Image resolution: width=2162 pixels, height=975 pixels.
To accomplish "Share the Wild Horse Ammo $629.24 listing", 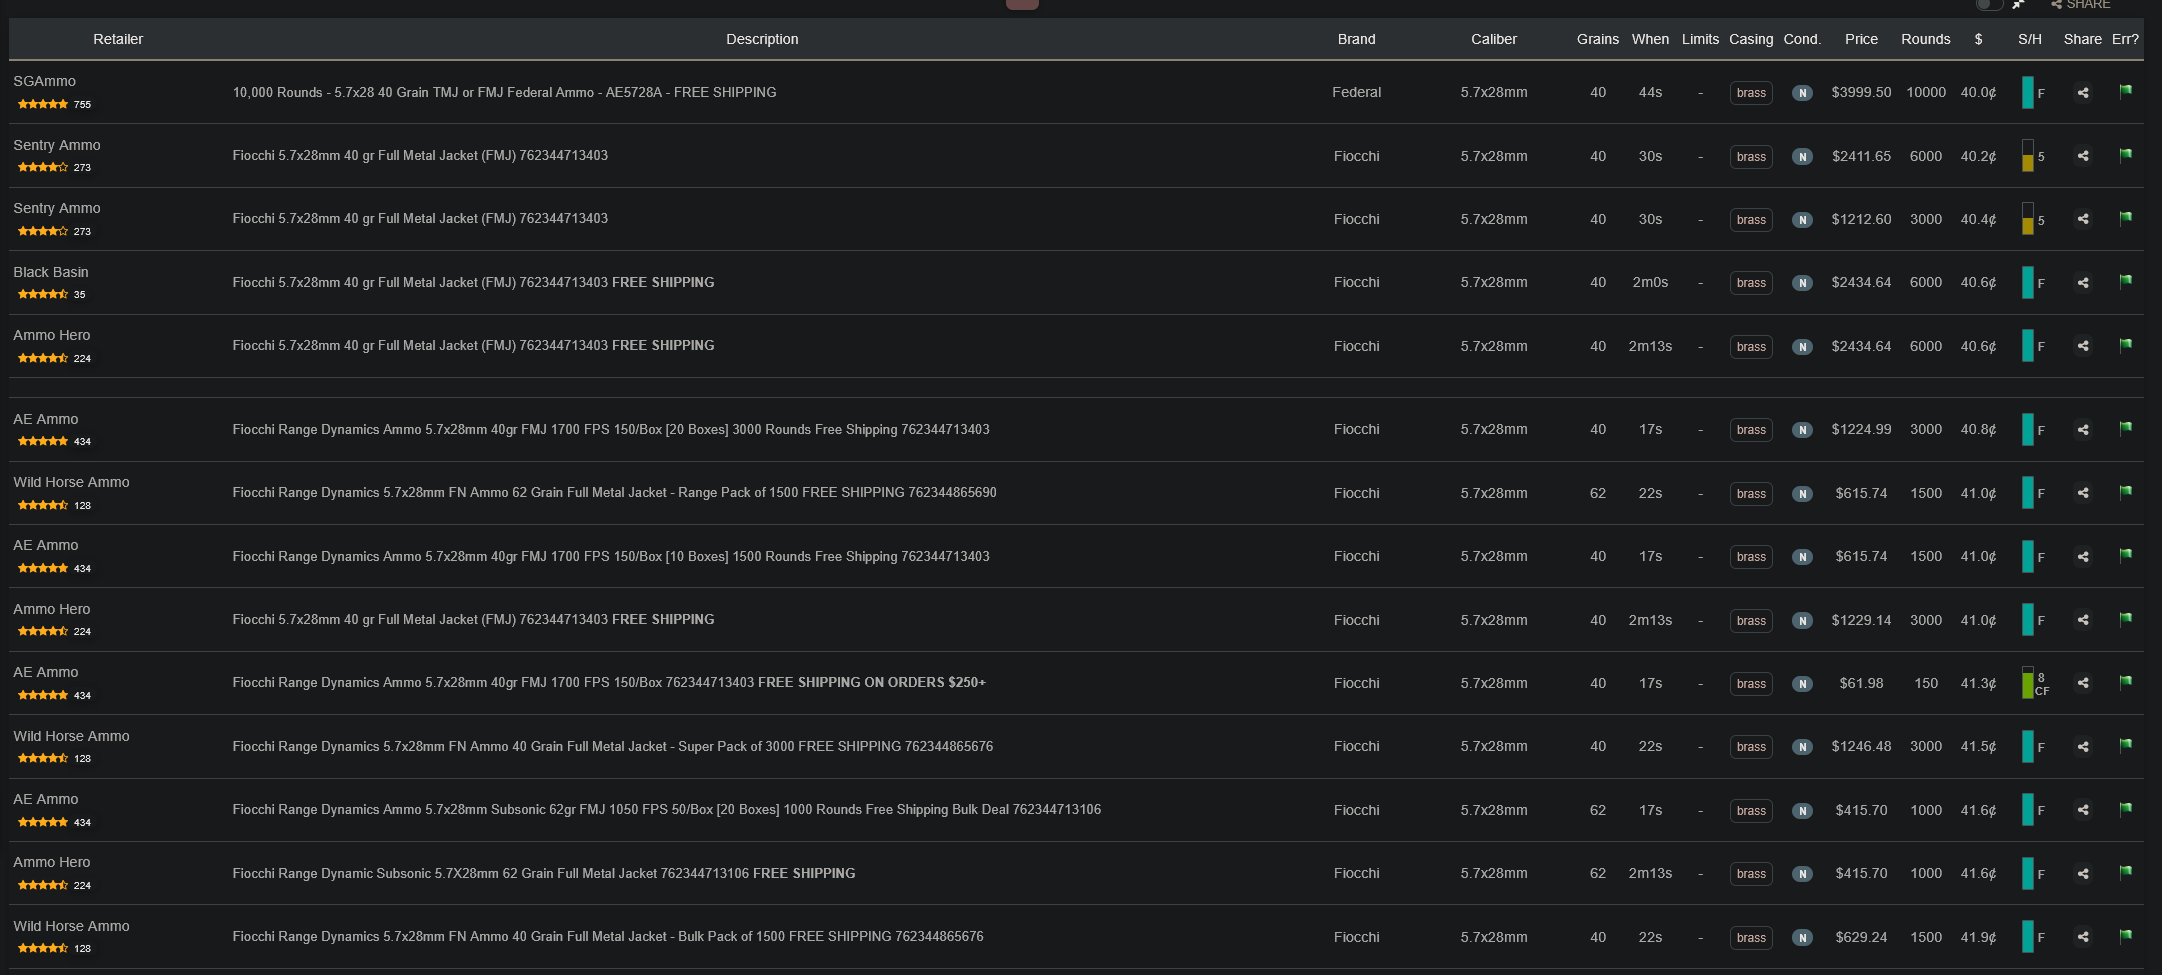I will click(2083, 937).
